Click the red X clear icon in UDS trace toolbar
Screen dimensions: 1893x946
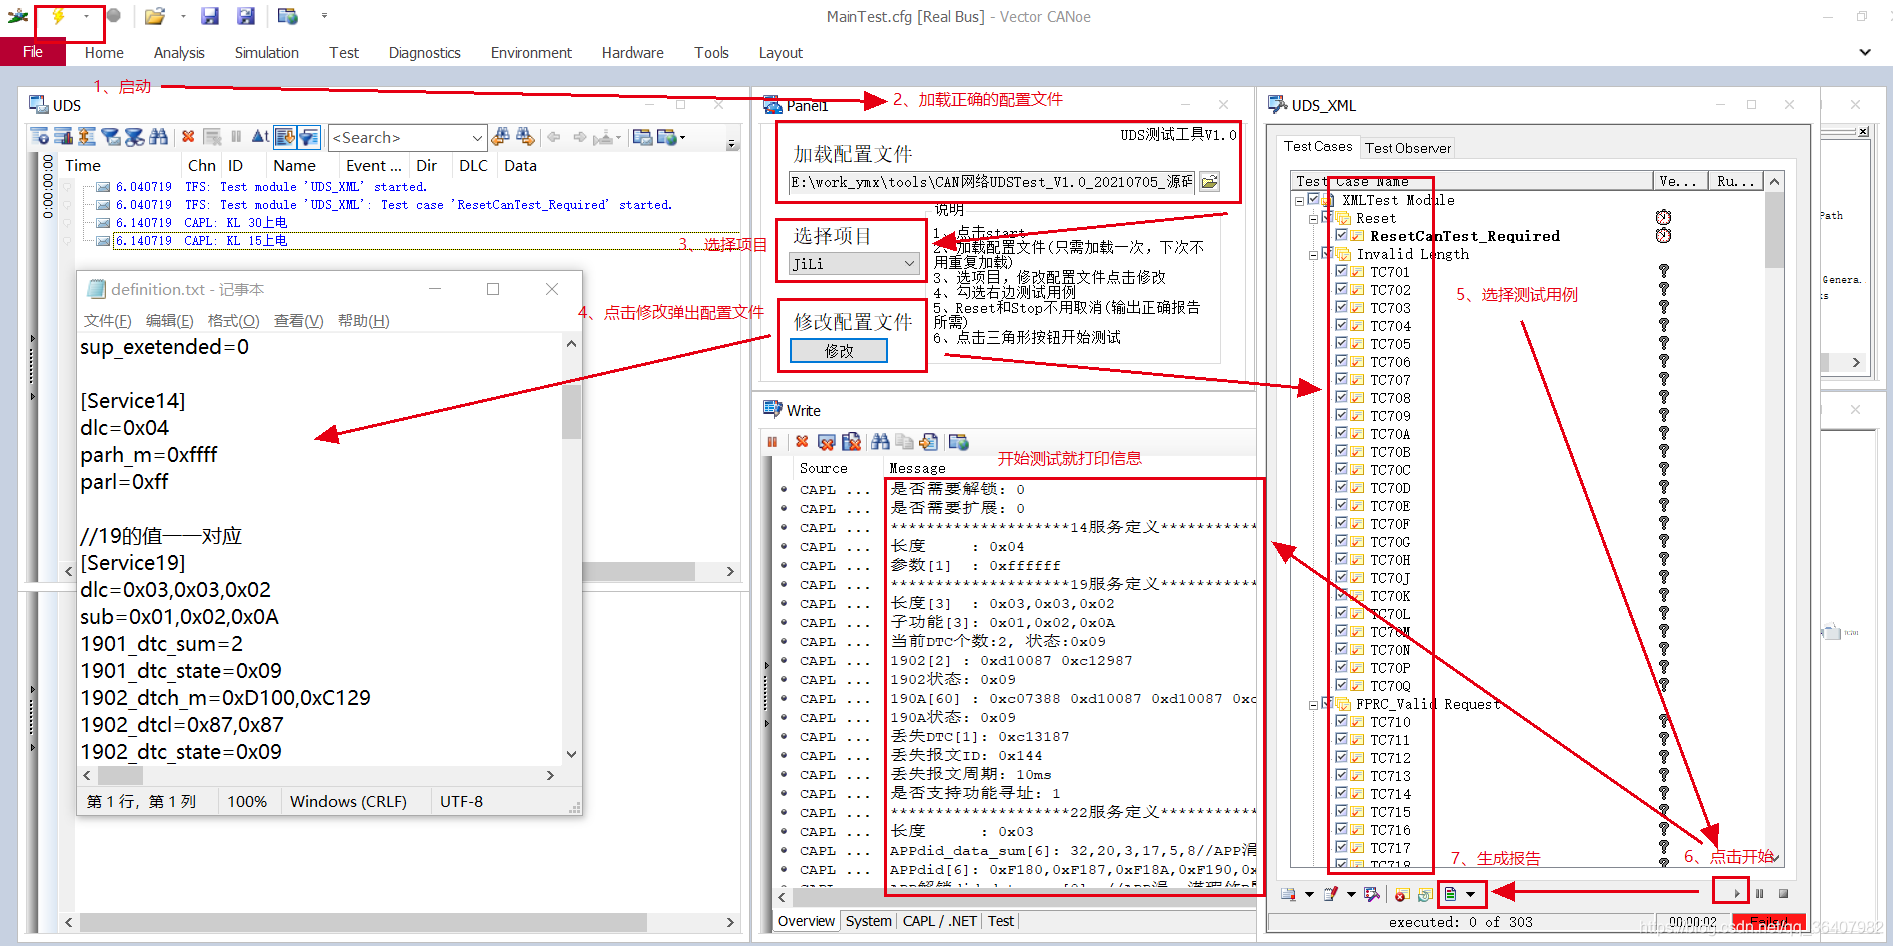pyautogui.click(x=188, y=137)
